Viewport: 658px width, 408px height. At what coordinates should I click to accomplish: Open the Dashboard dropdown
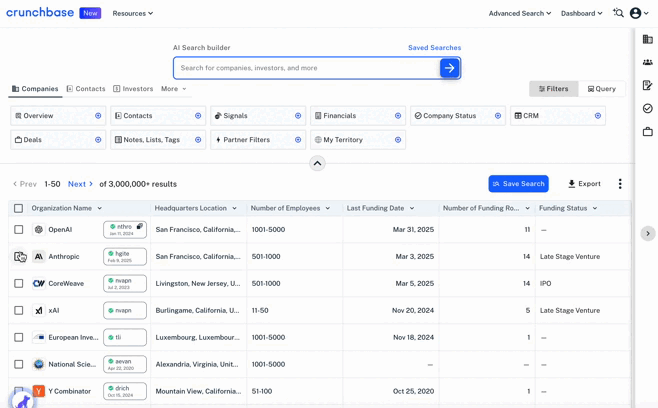point(582,13)
